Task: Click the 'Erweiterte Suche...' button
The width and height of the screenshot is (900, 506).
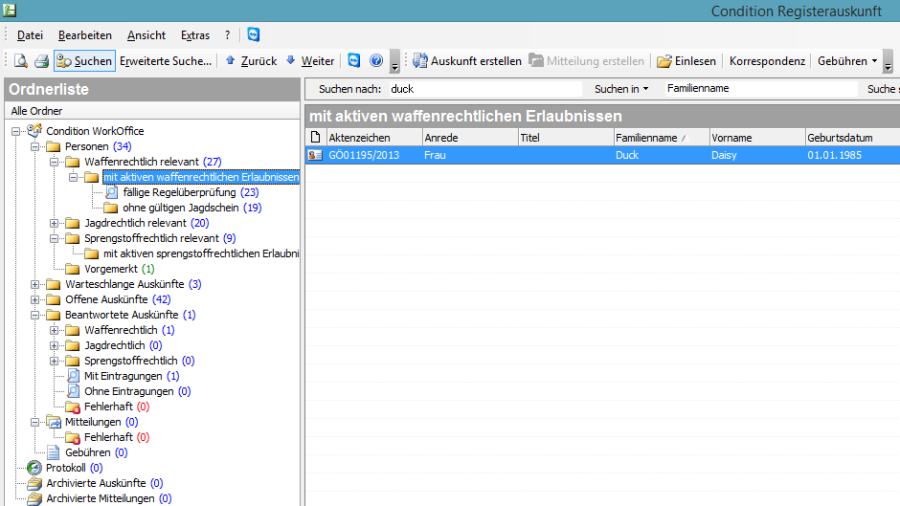Action: pos(166,61)
